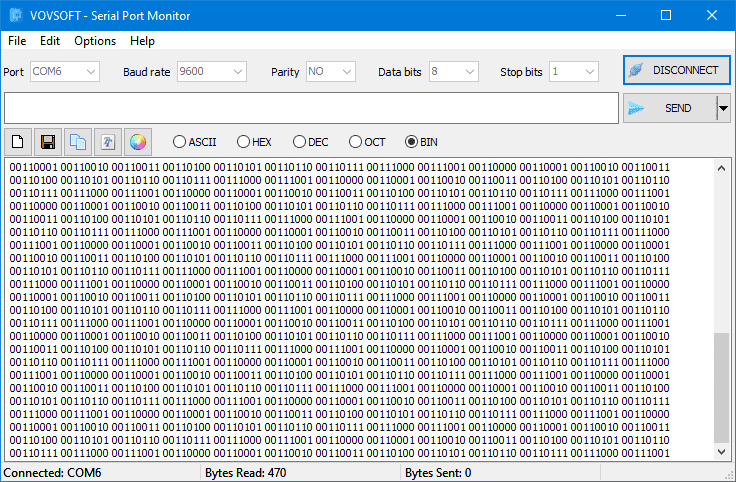Open the File menu

point(17,41)
